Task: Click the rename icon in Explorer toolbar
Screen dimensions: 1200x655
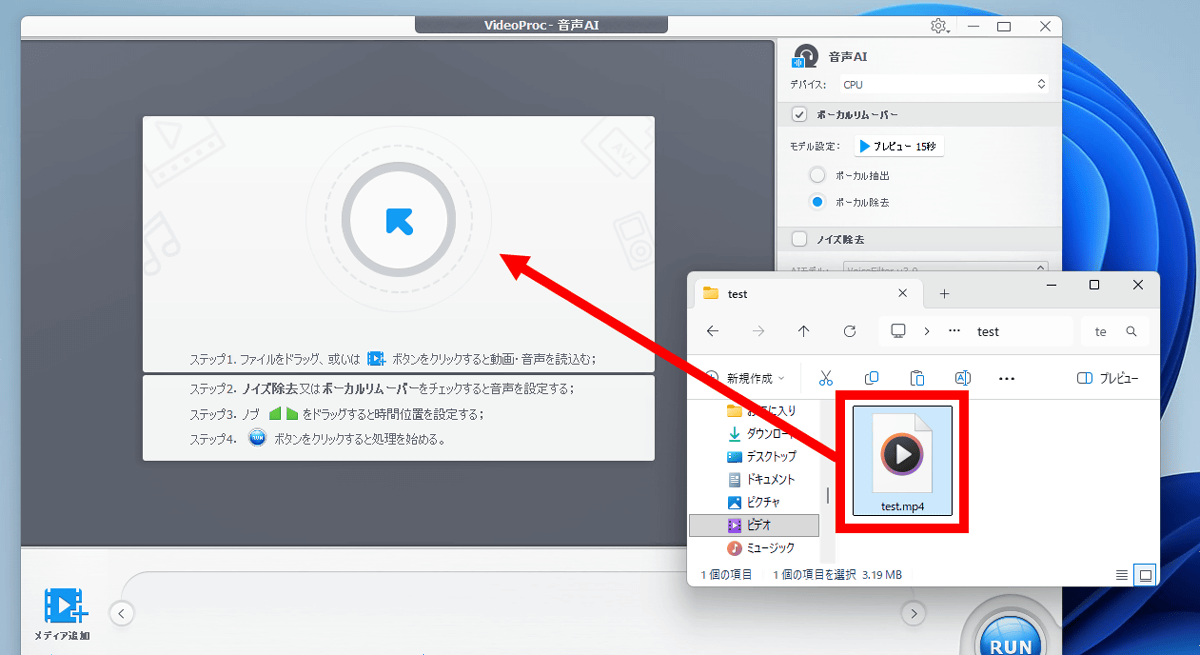Action: [962, 378]
